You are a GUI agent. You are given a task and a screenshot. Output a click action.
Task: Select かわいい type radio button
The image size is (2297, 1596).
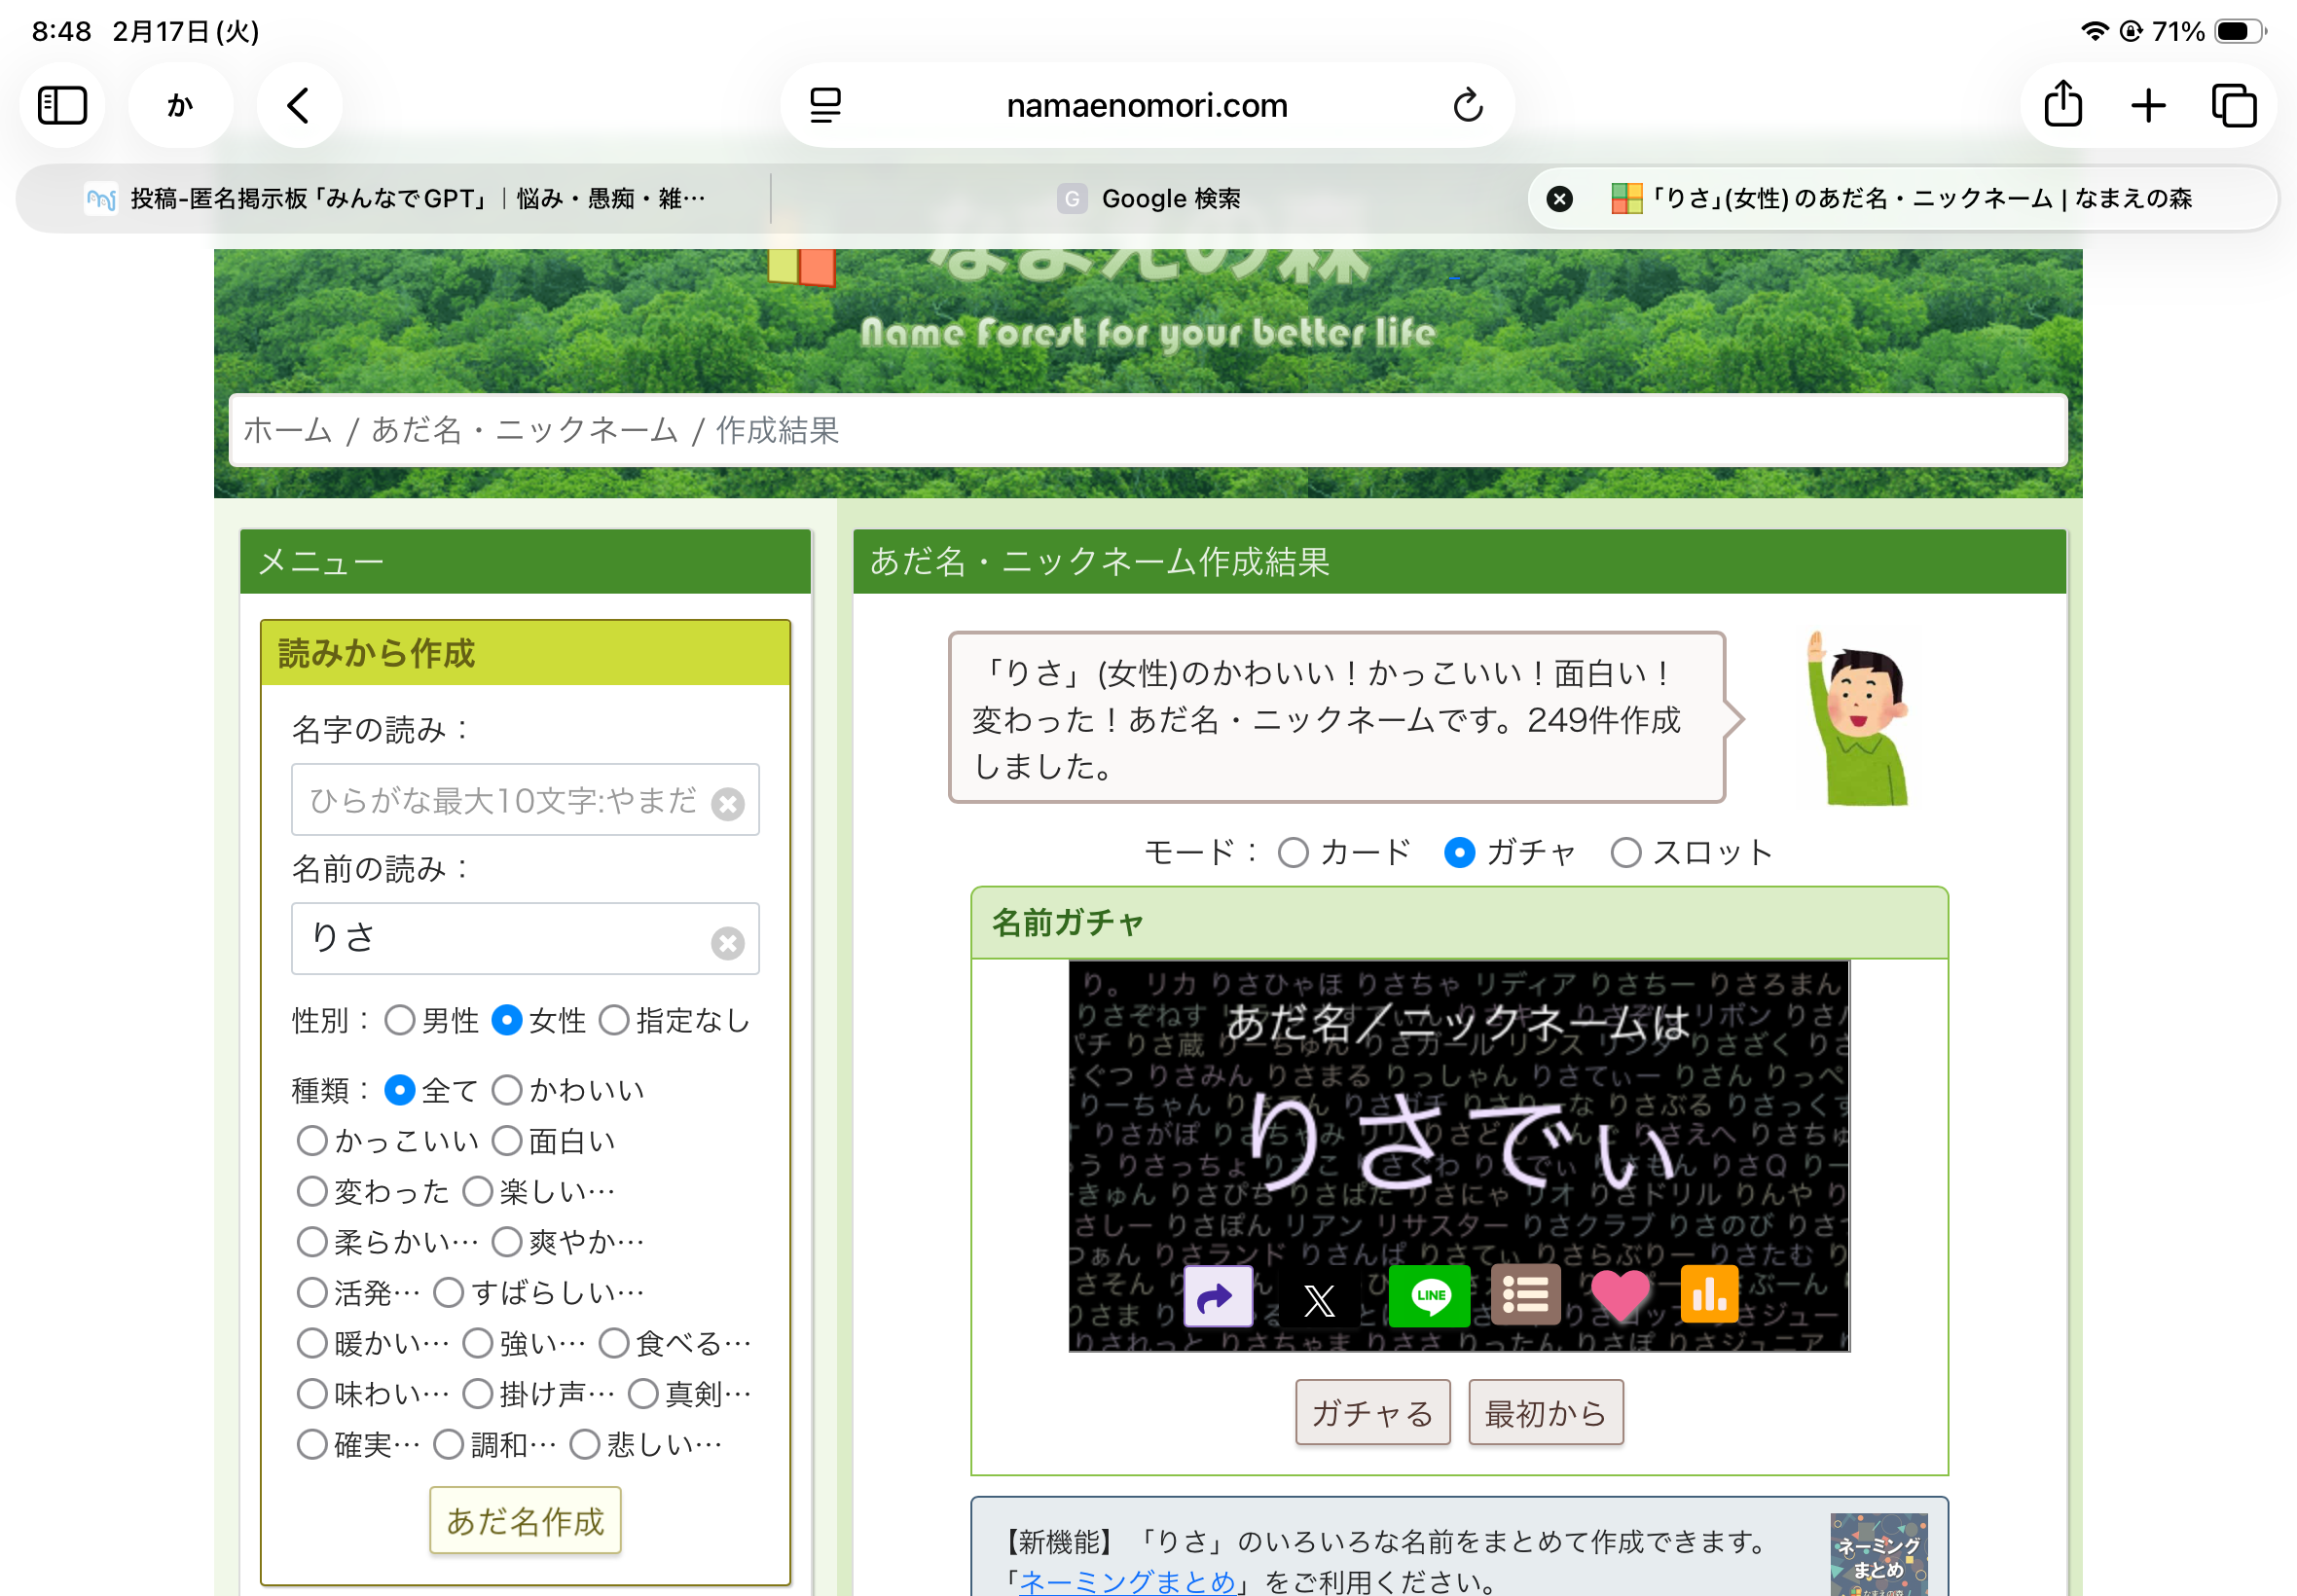click(x=507, y=1090)
